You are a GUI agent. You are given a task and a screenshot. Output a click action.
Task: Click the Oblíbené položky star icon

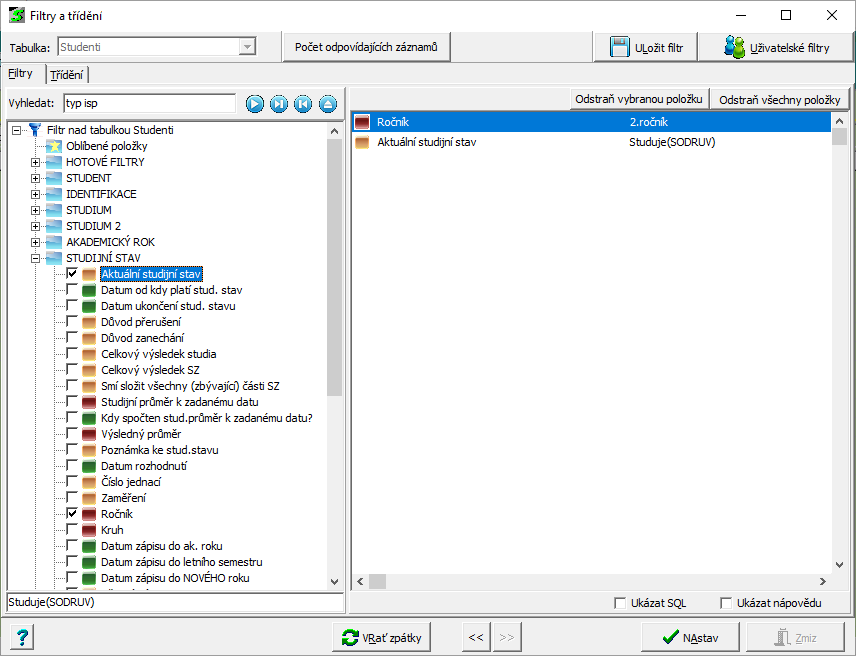[x=54, y=146]
